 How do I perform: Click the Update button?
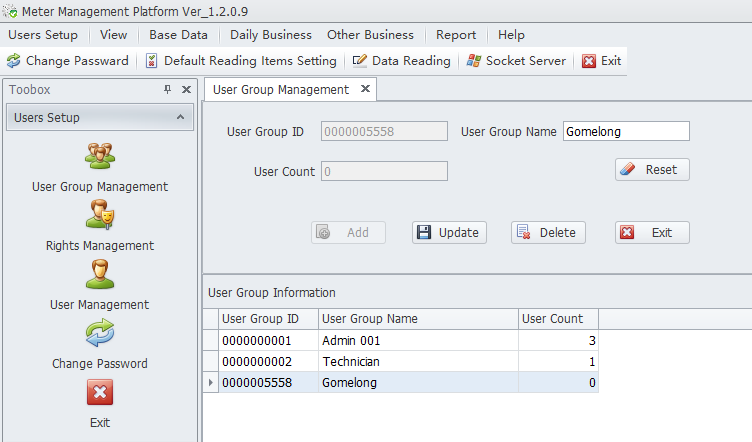[x=449, y=233]
